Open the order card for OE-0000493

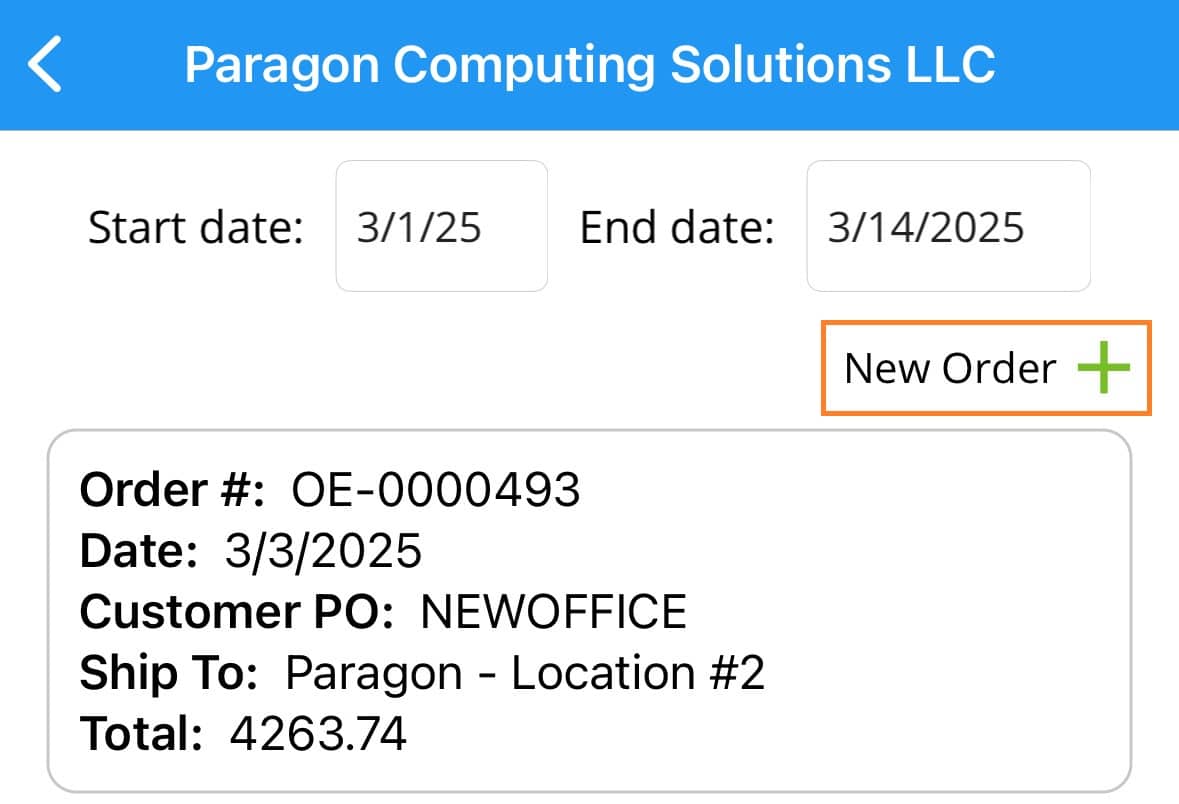point(590,611)
